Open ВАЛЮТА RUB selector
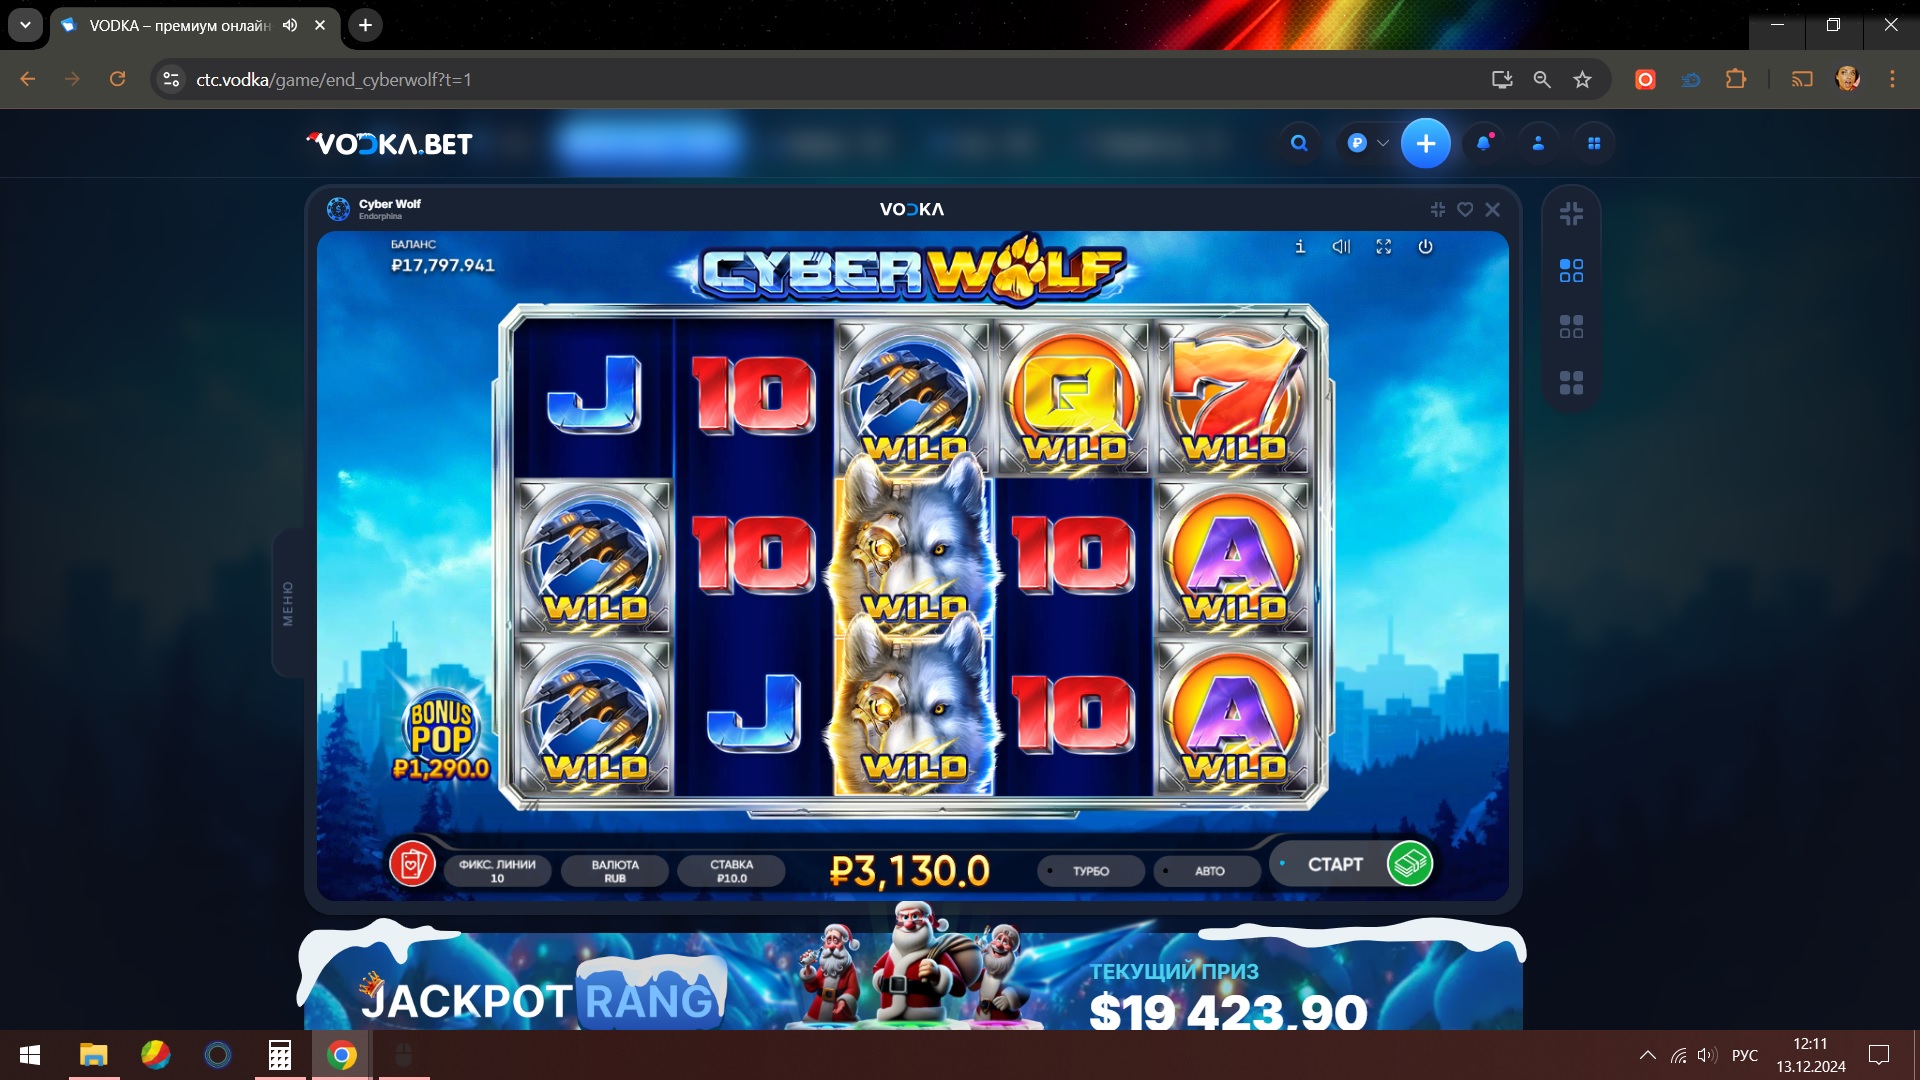Screen dimensions: 1920x1080 (x=615, y=871)
